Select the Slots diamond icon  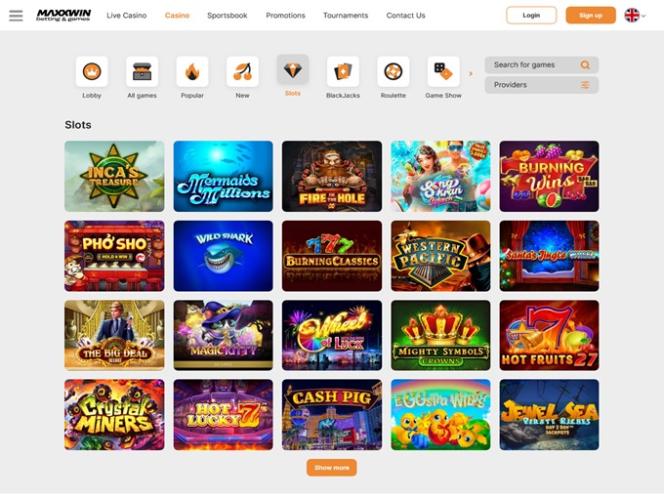point(293,70)
